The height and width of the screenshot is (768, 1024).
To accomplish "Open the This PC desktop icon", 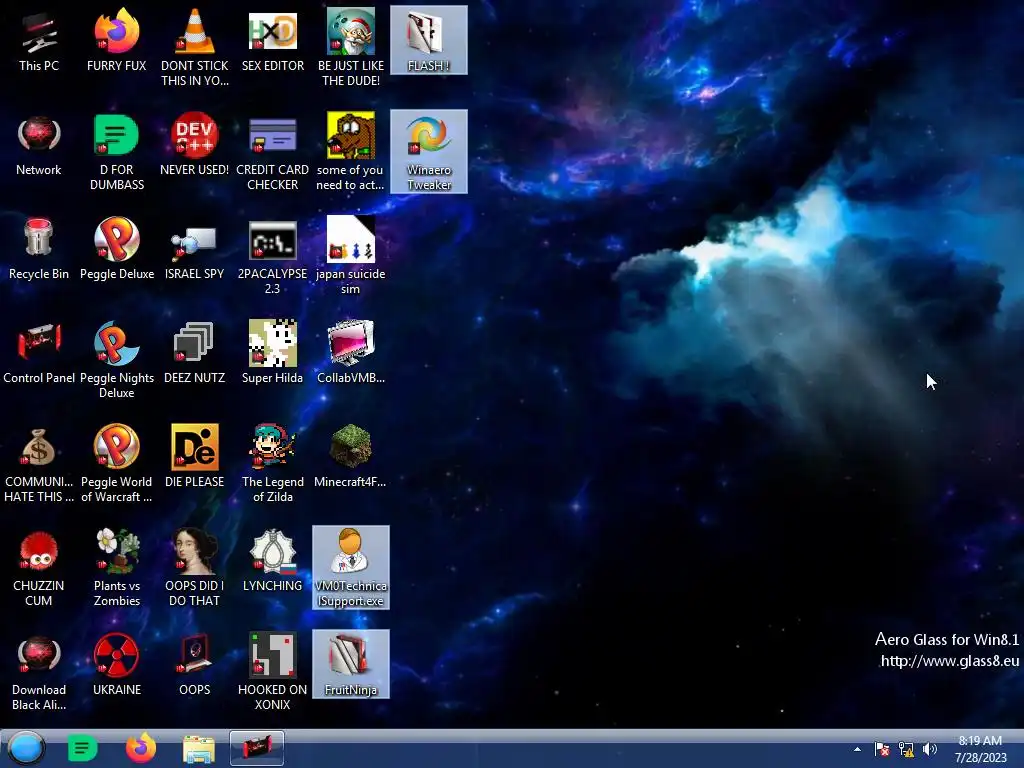I will click(39, 40).
